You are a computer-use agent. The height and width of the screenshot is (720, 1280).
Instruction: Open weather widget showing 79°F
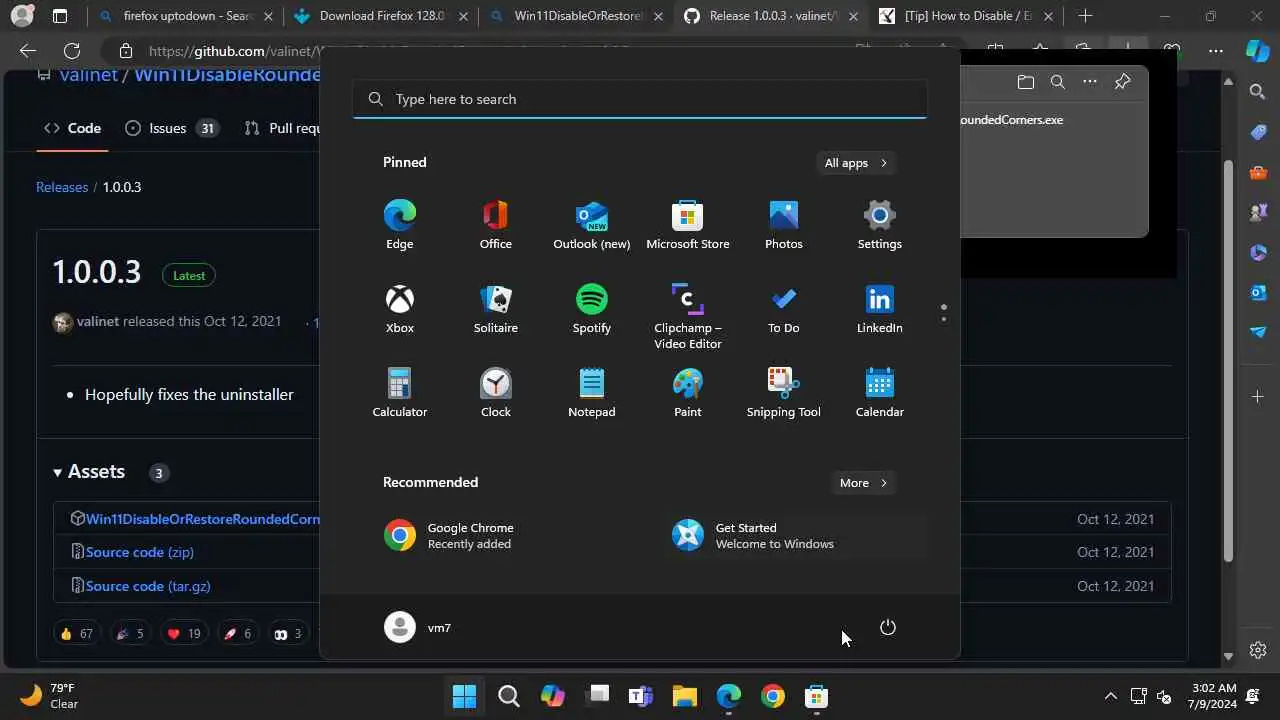(50, 696)
